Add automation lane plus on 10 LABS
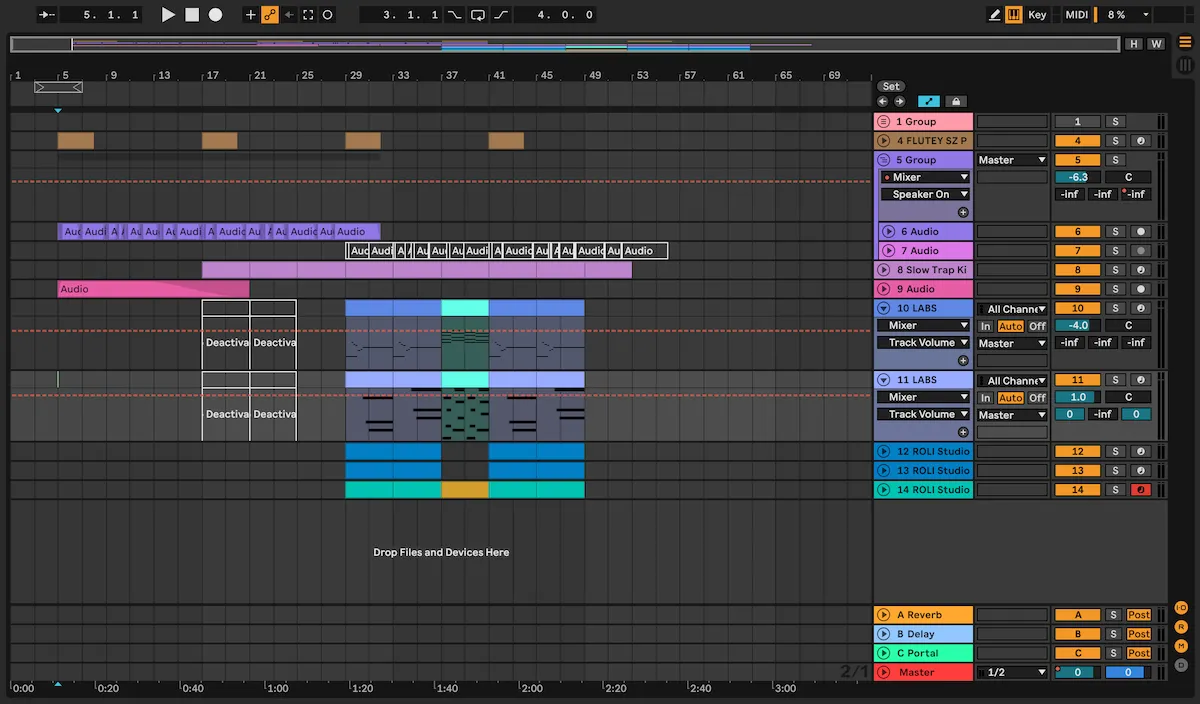This screenshot has height=704, width=1200. [963, 360]
